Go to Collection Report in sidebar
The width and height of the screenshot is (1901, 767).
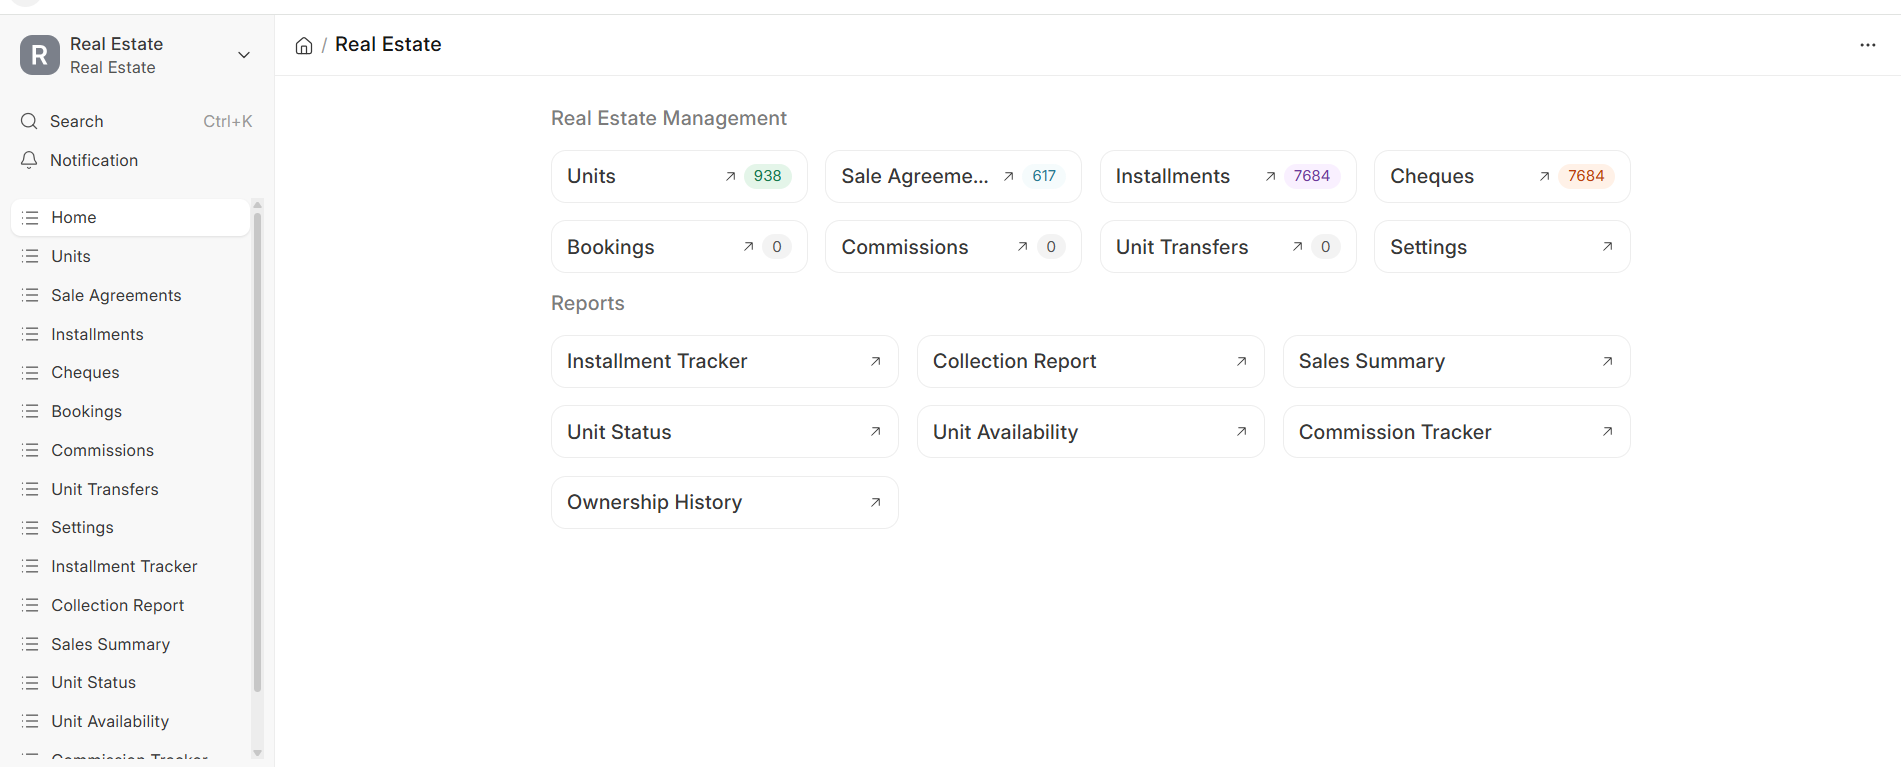click(x=130, y=605)
